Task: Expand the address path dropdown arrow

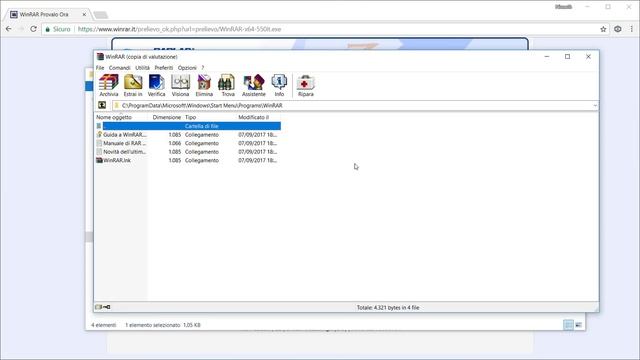Action: 595,106
